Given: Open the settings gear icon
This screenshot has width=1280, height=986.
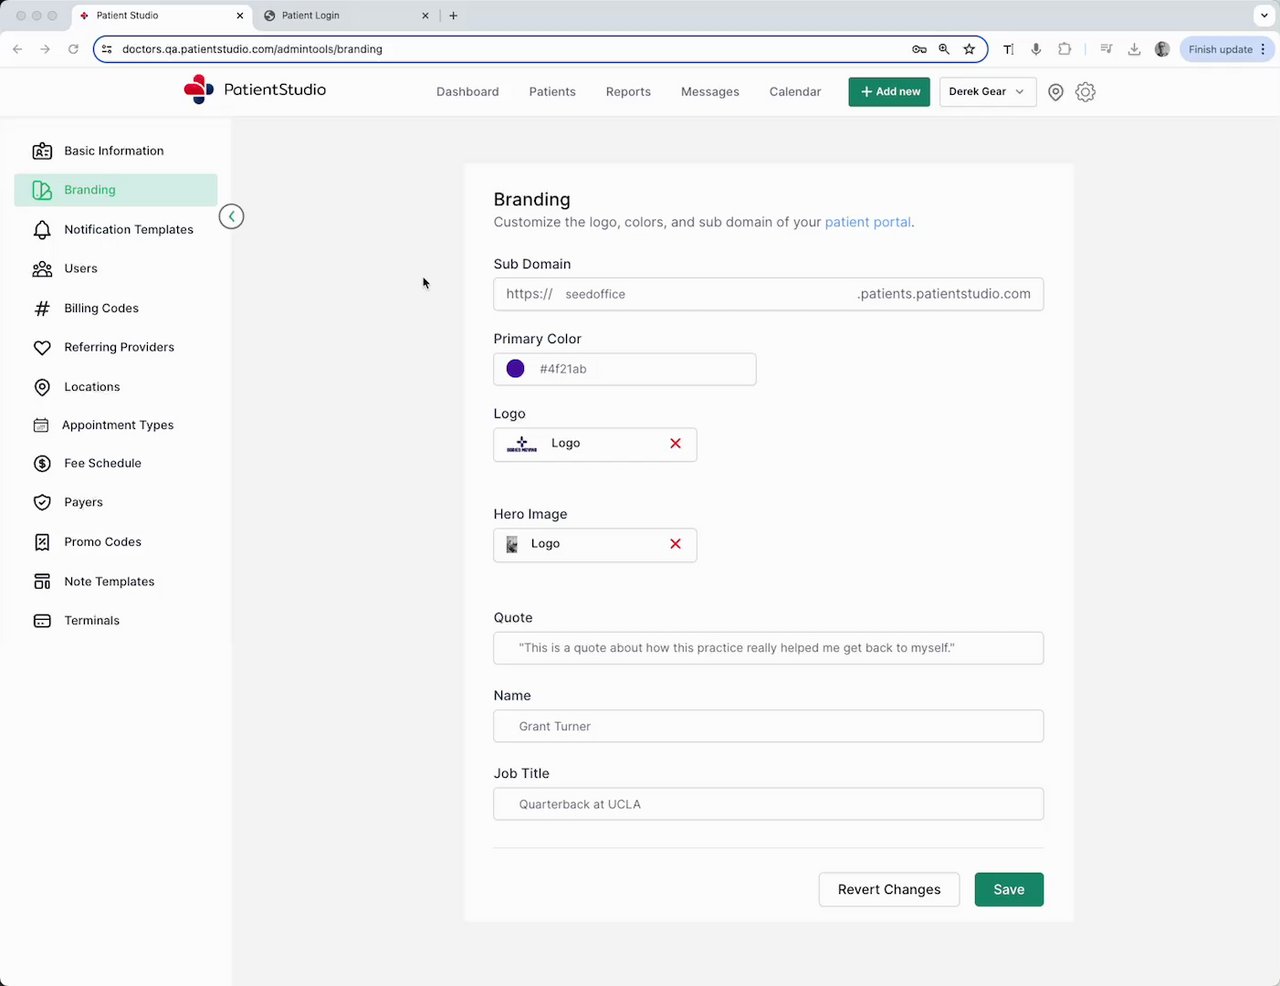Looking at the screenshot, I should tap(1085, 92).
